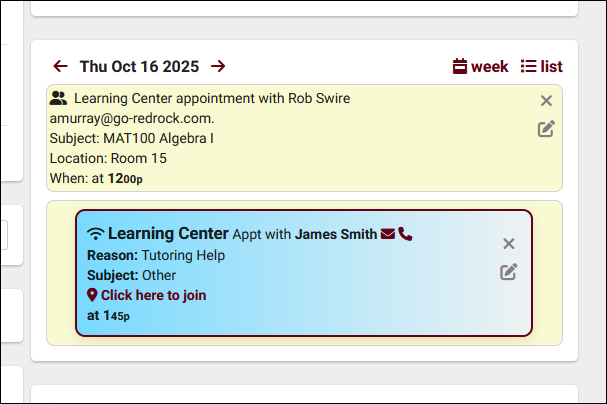
Task: Click the group people icon on first appointment
Action: coord(59,98)
